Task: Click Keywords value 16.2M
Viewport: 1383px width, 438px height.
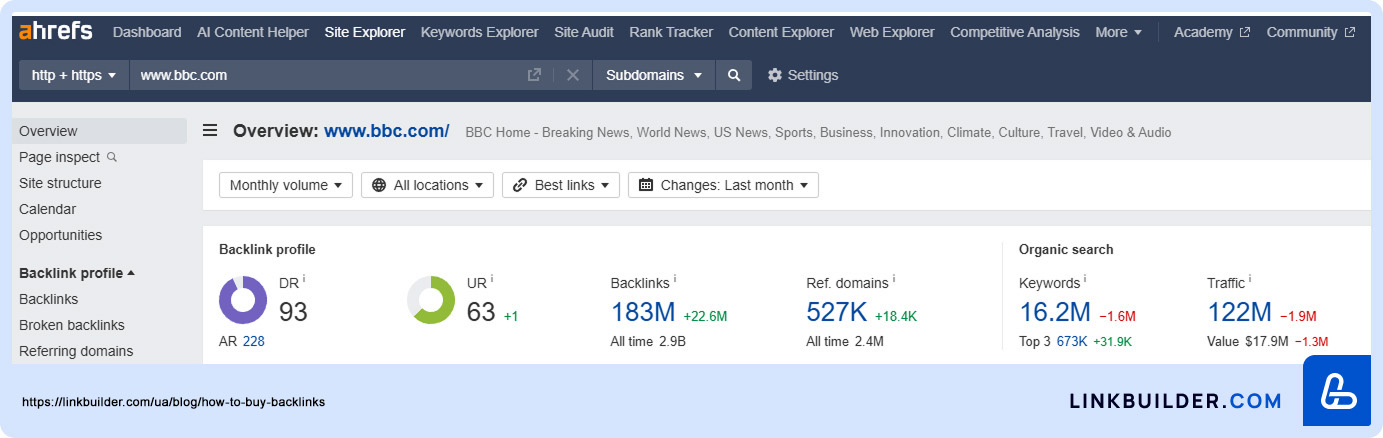Action: pos(1055,312)
